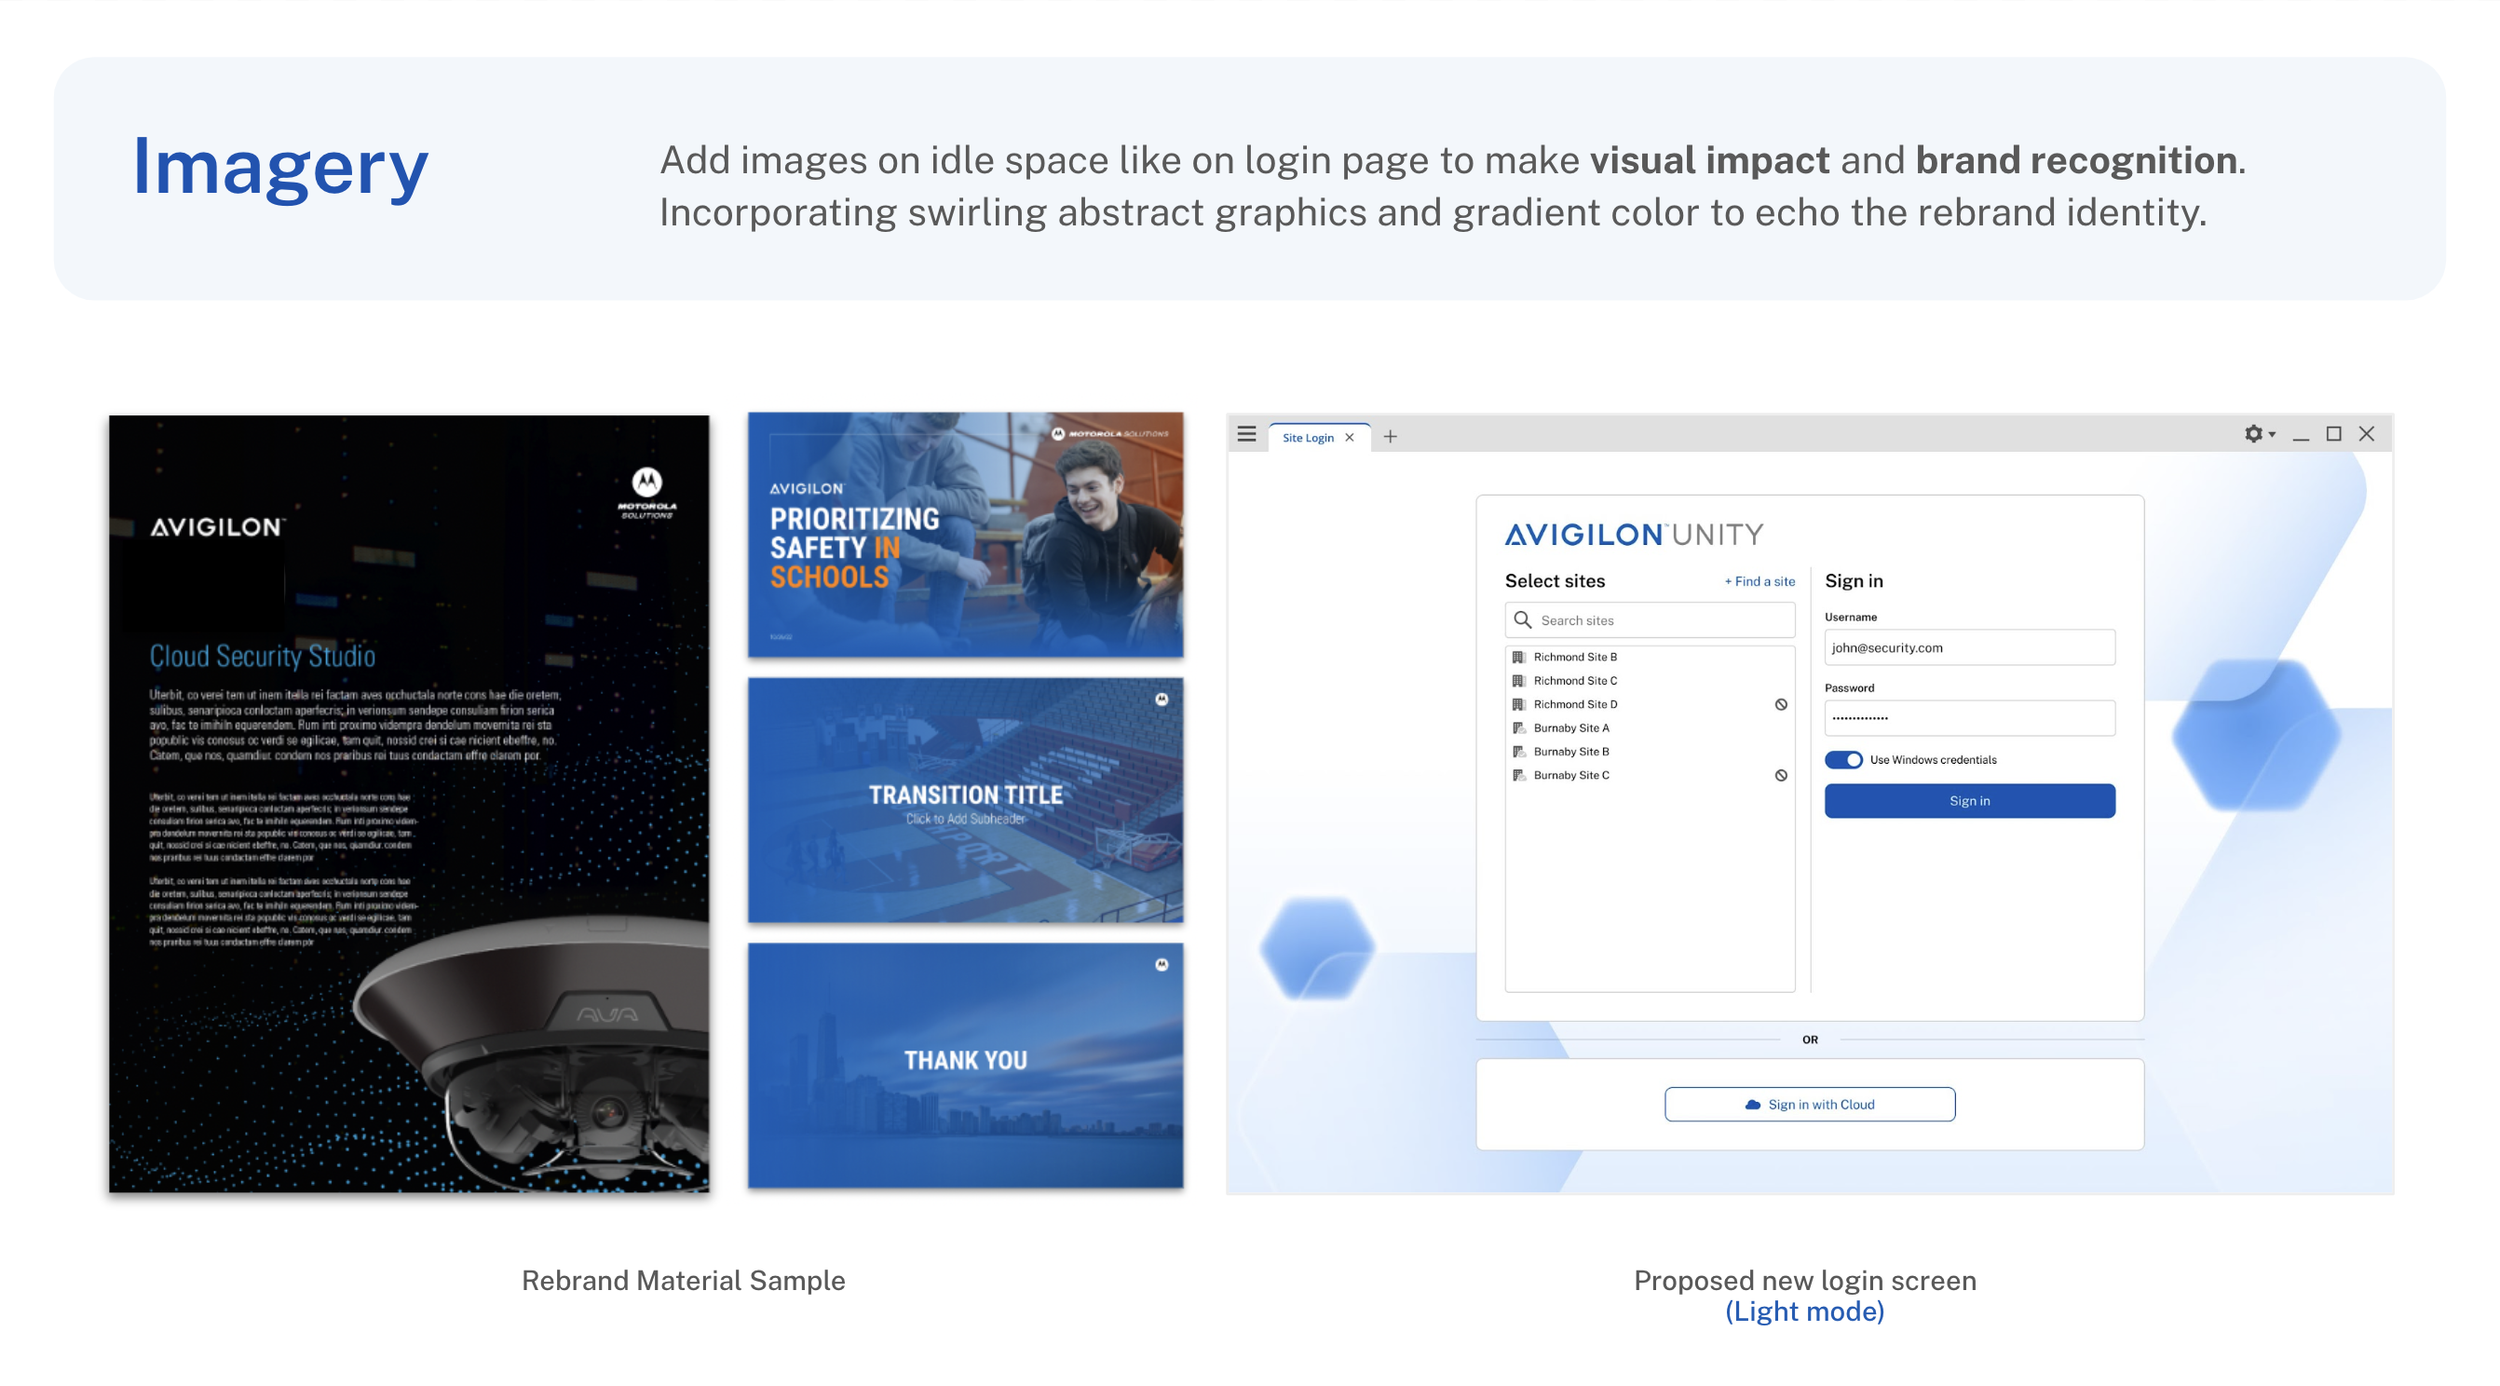2500x1386 pixels.
Task: Click the blocked icon on Richmond Site D
Action: point(1780,704)
